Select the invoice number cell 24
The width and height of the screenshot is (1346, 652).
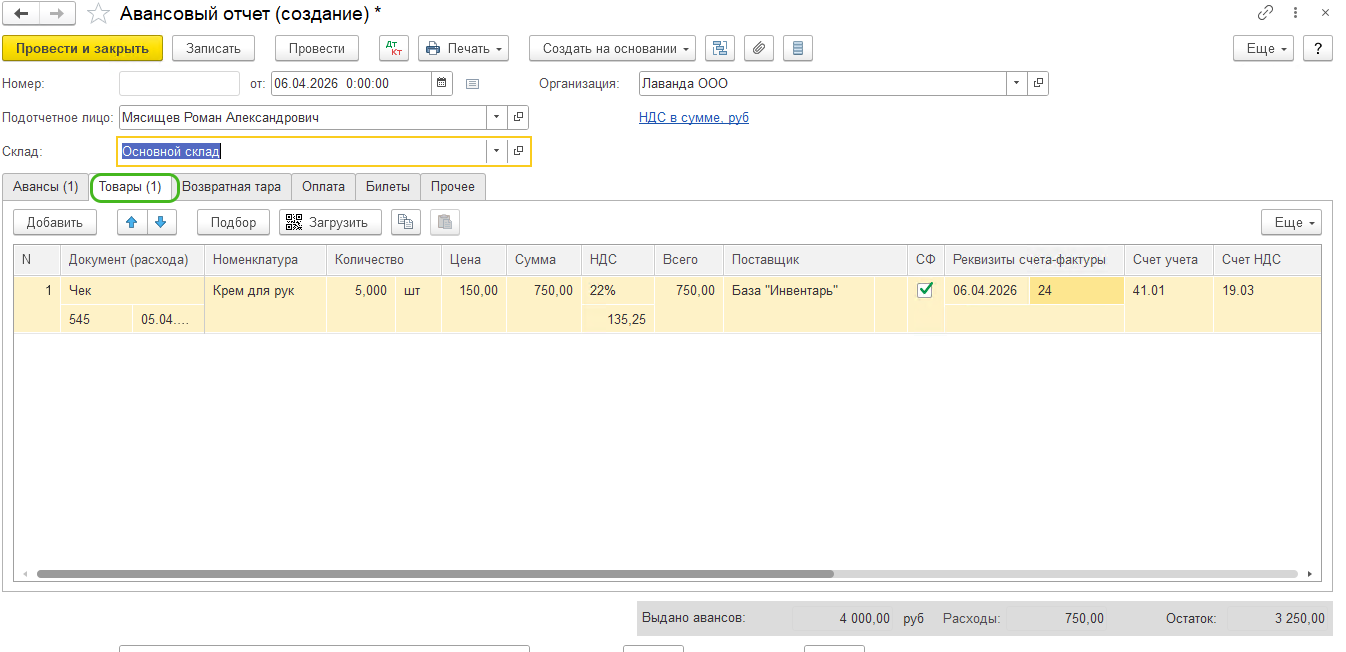point(1077,291)
